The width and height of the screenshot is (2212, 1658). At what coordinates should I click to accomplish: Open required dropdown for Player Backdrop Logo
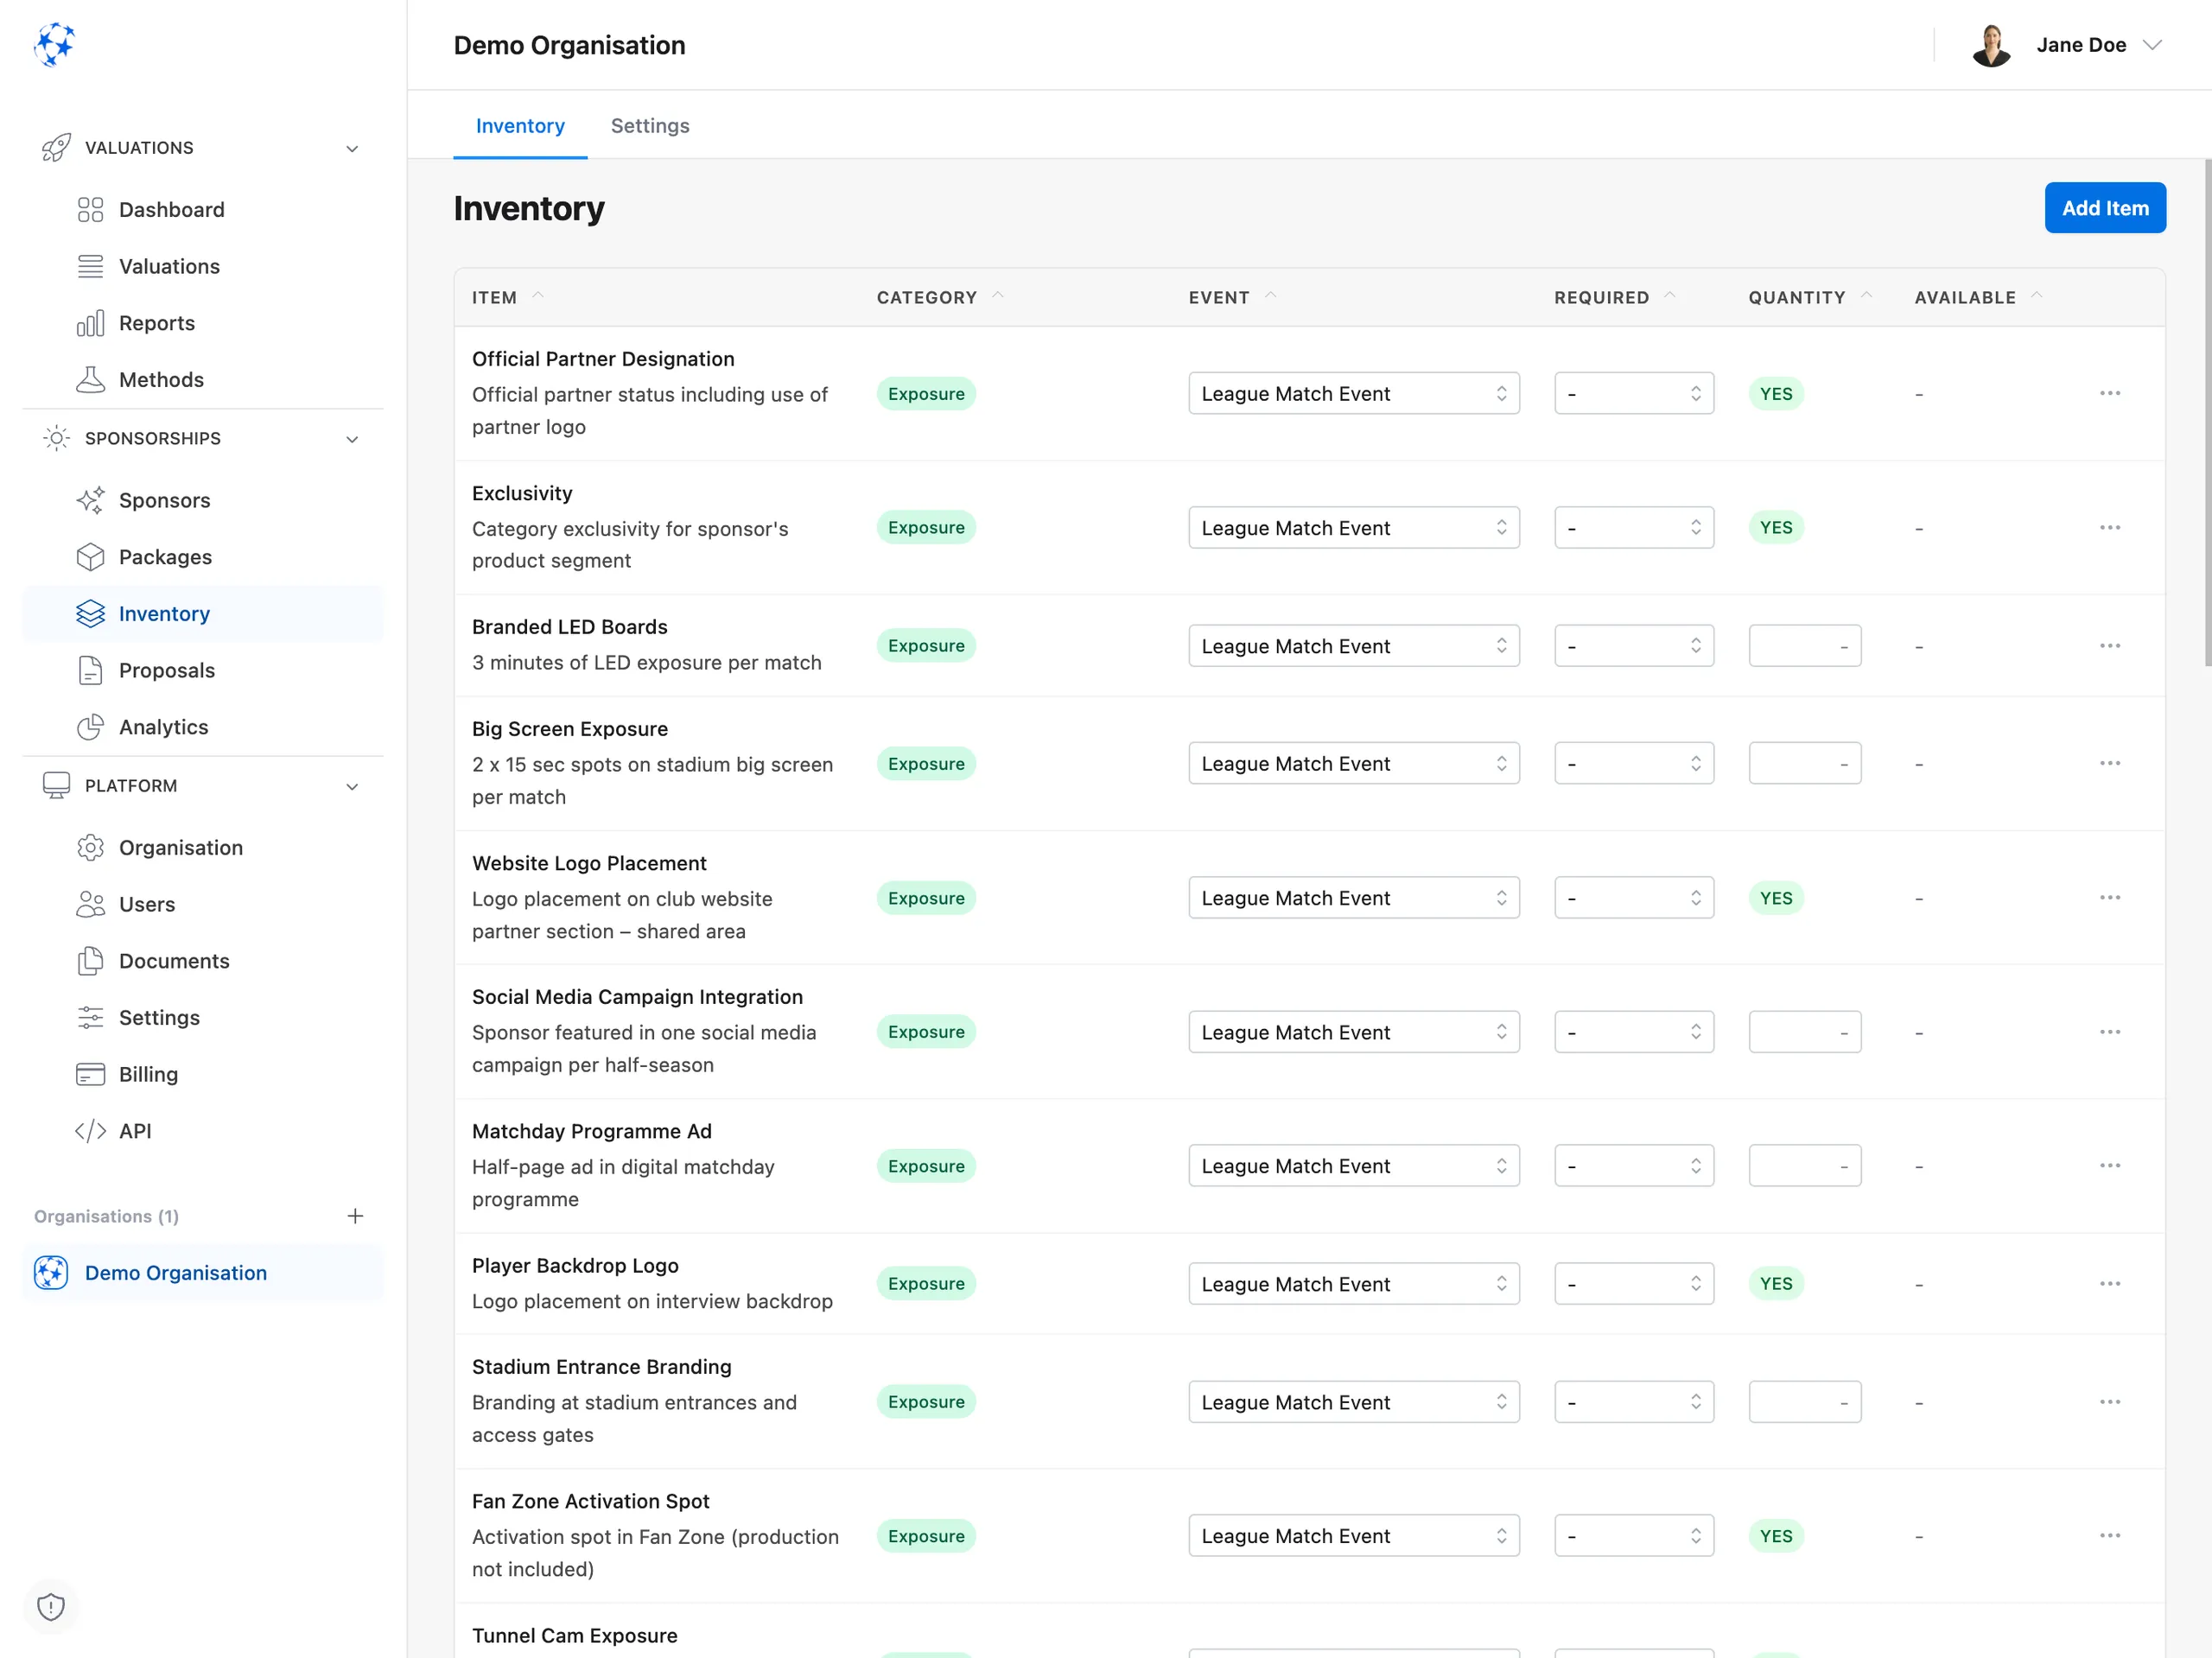click(x=1634, y=1284)
